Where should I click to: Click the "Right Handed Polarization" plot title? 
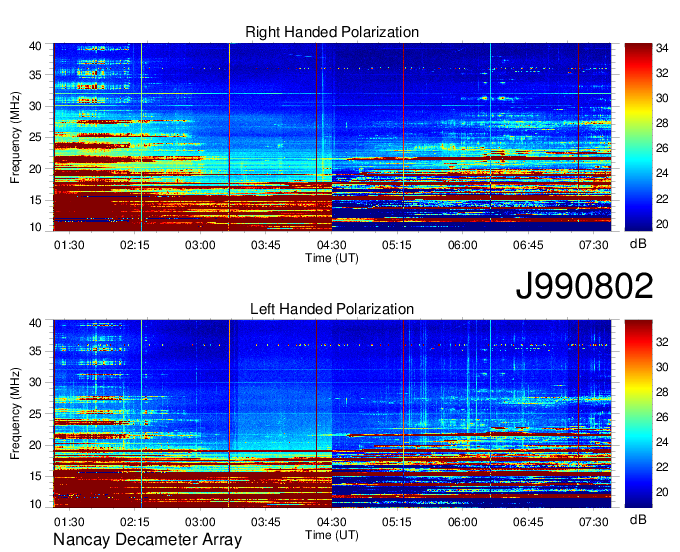332,32
